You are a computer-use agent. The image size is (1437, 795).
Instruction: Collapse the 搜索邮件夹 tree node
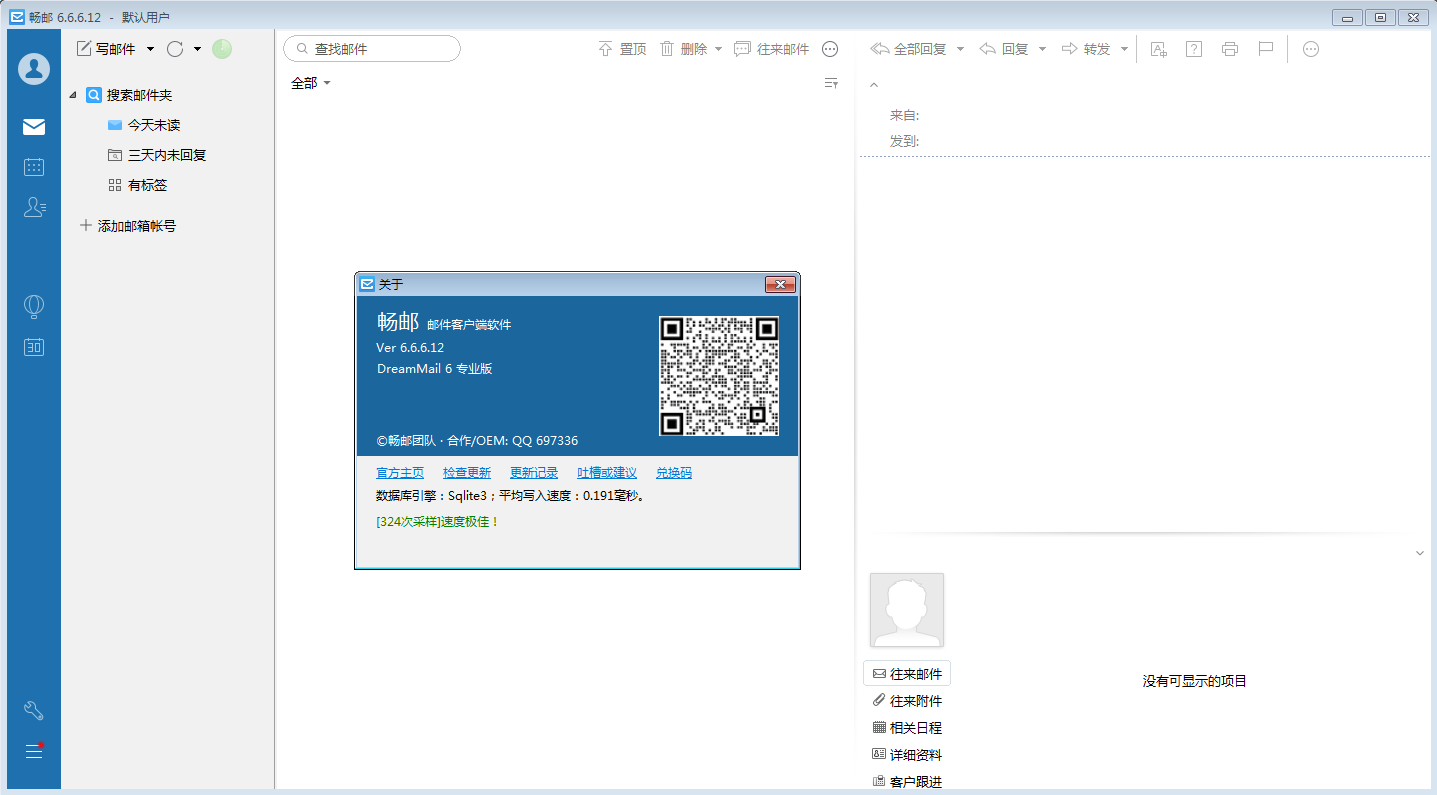pos(73,95)
